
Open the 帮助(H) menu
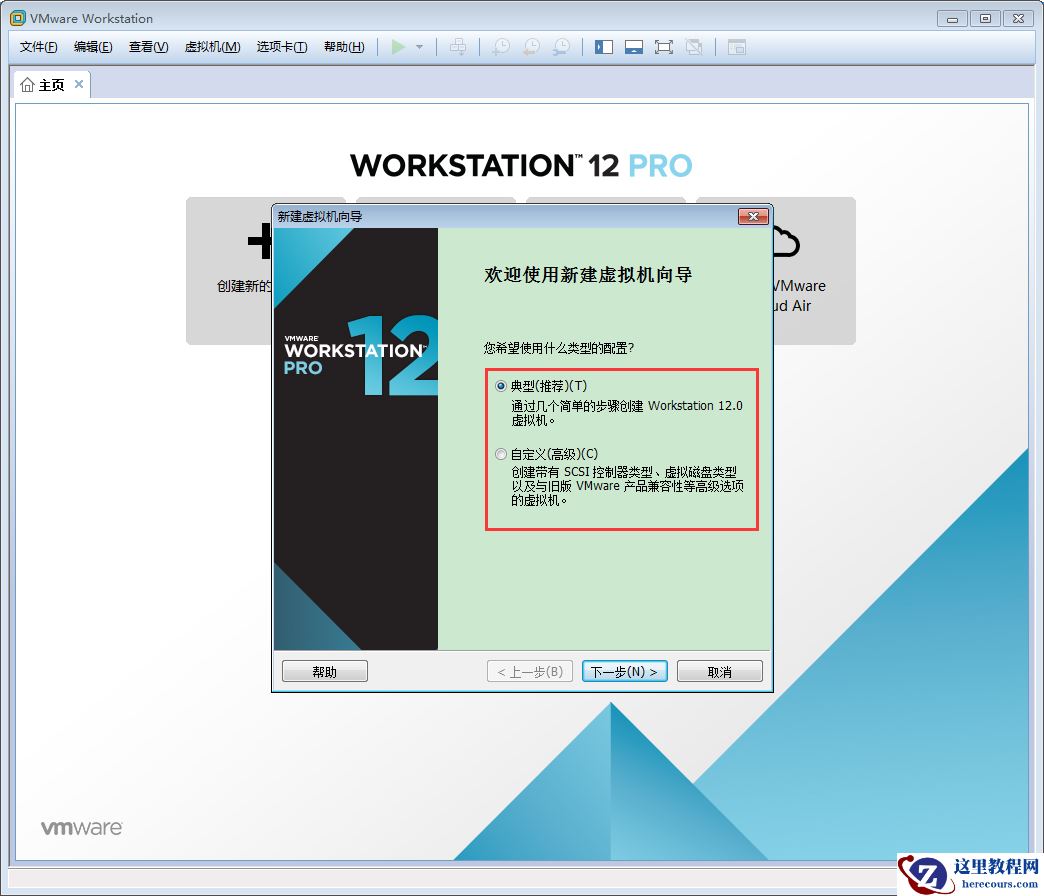pos(344,46)
